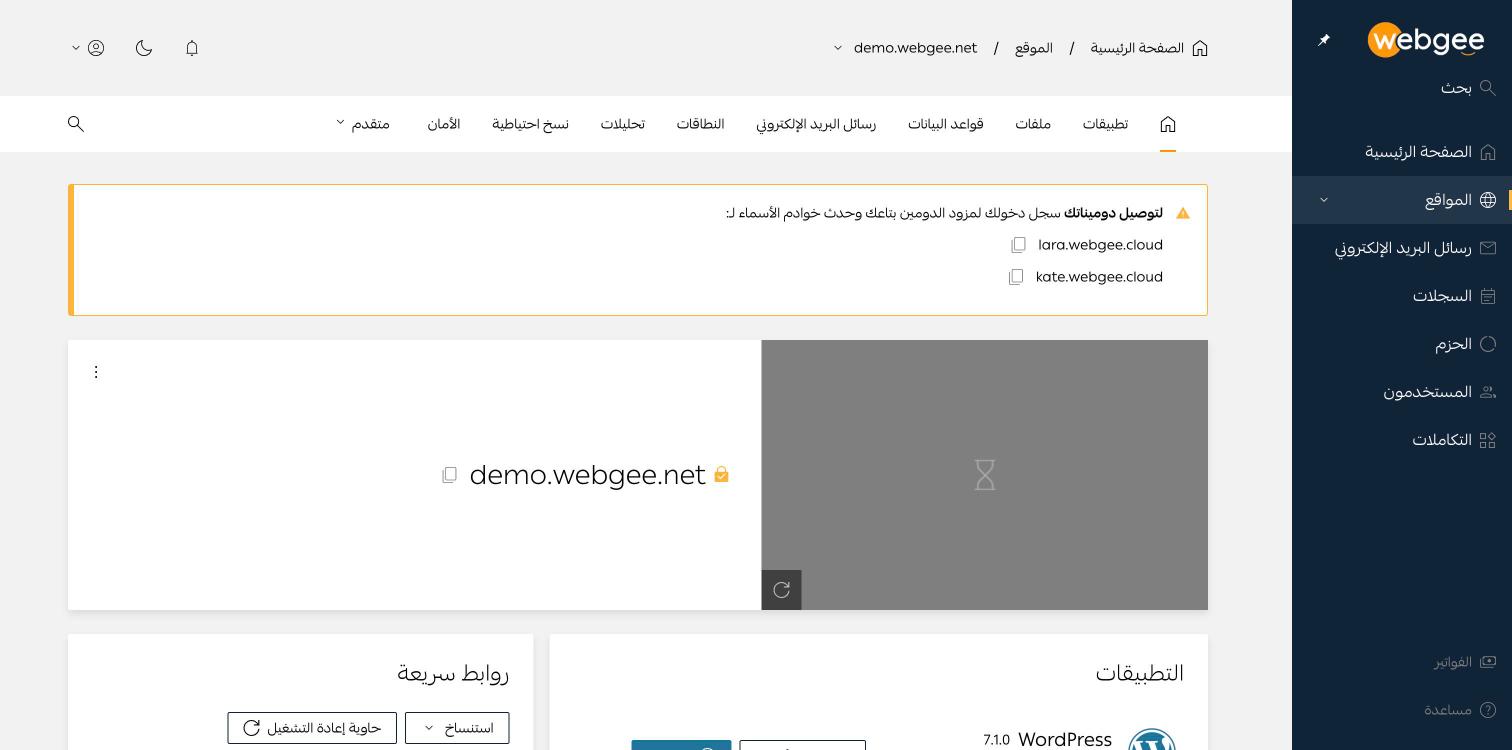Open the three-dot site options menu
The height and width of the screenshot is (750, 1512).
pyautogui.click(x=96, y=372)
